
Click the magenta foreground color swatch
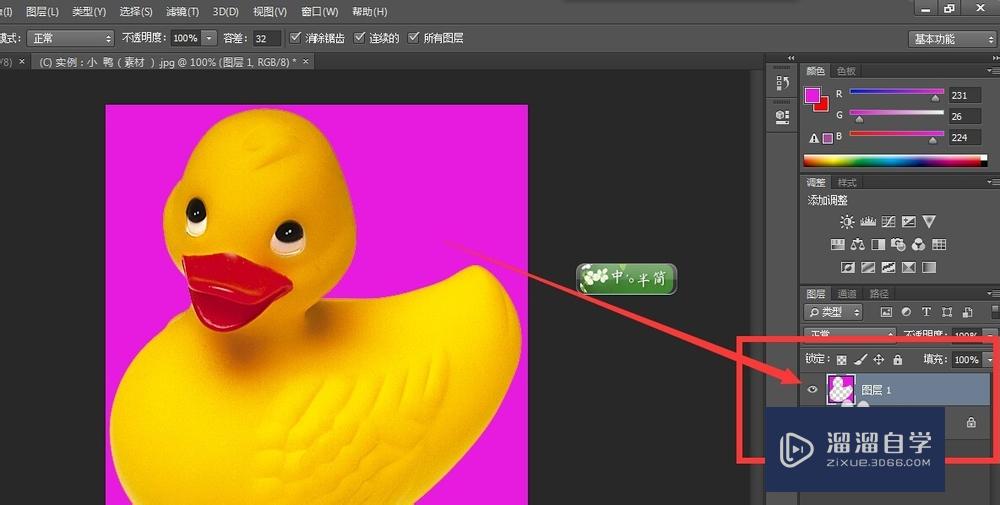pos(812,95)
